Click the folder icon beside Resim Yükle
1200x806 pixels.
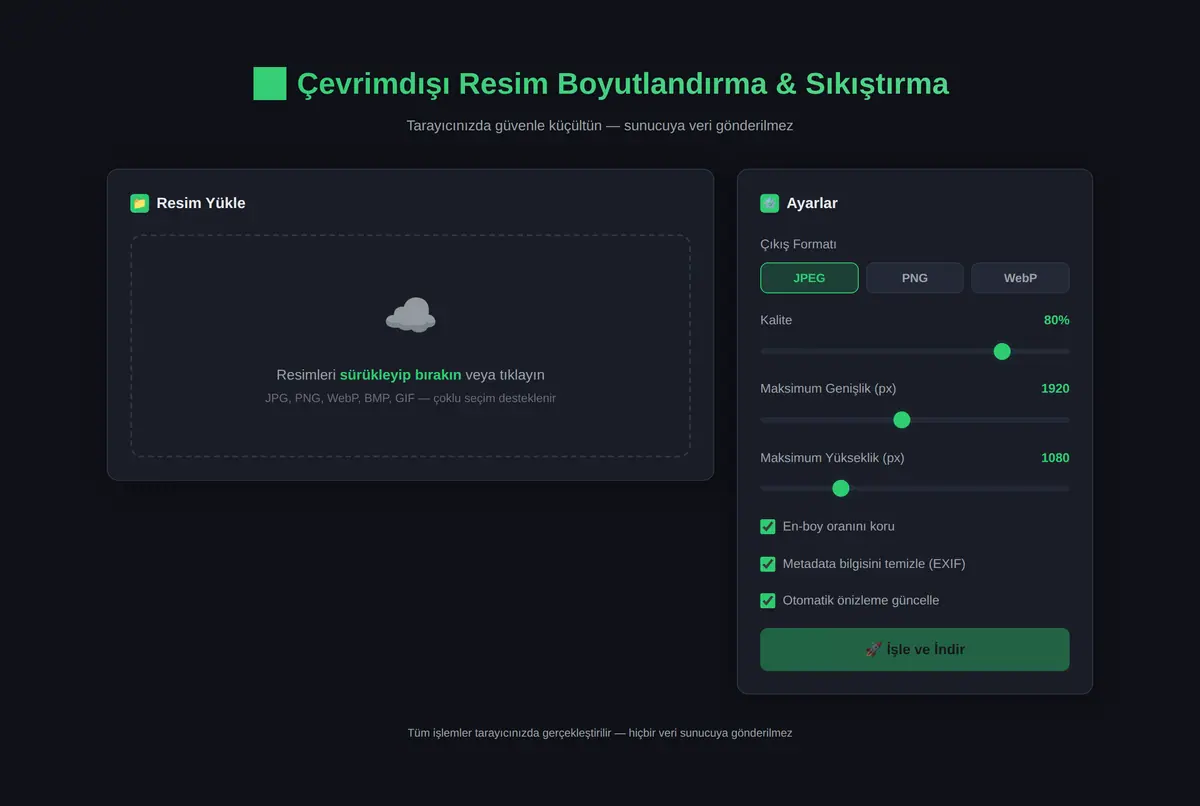140,203
